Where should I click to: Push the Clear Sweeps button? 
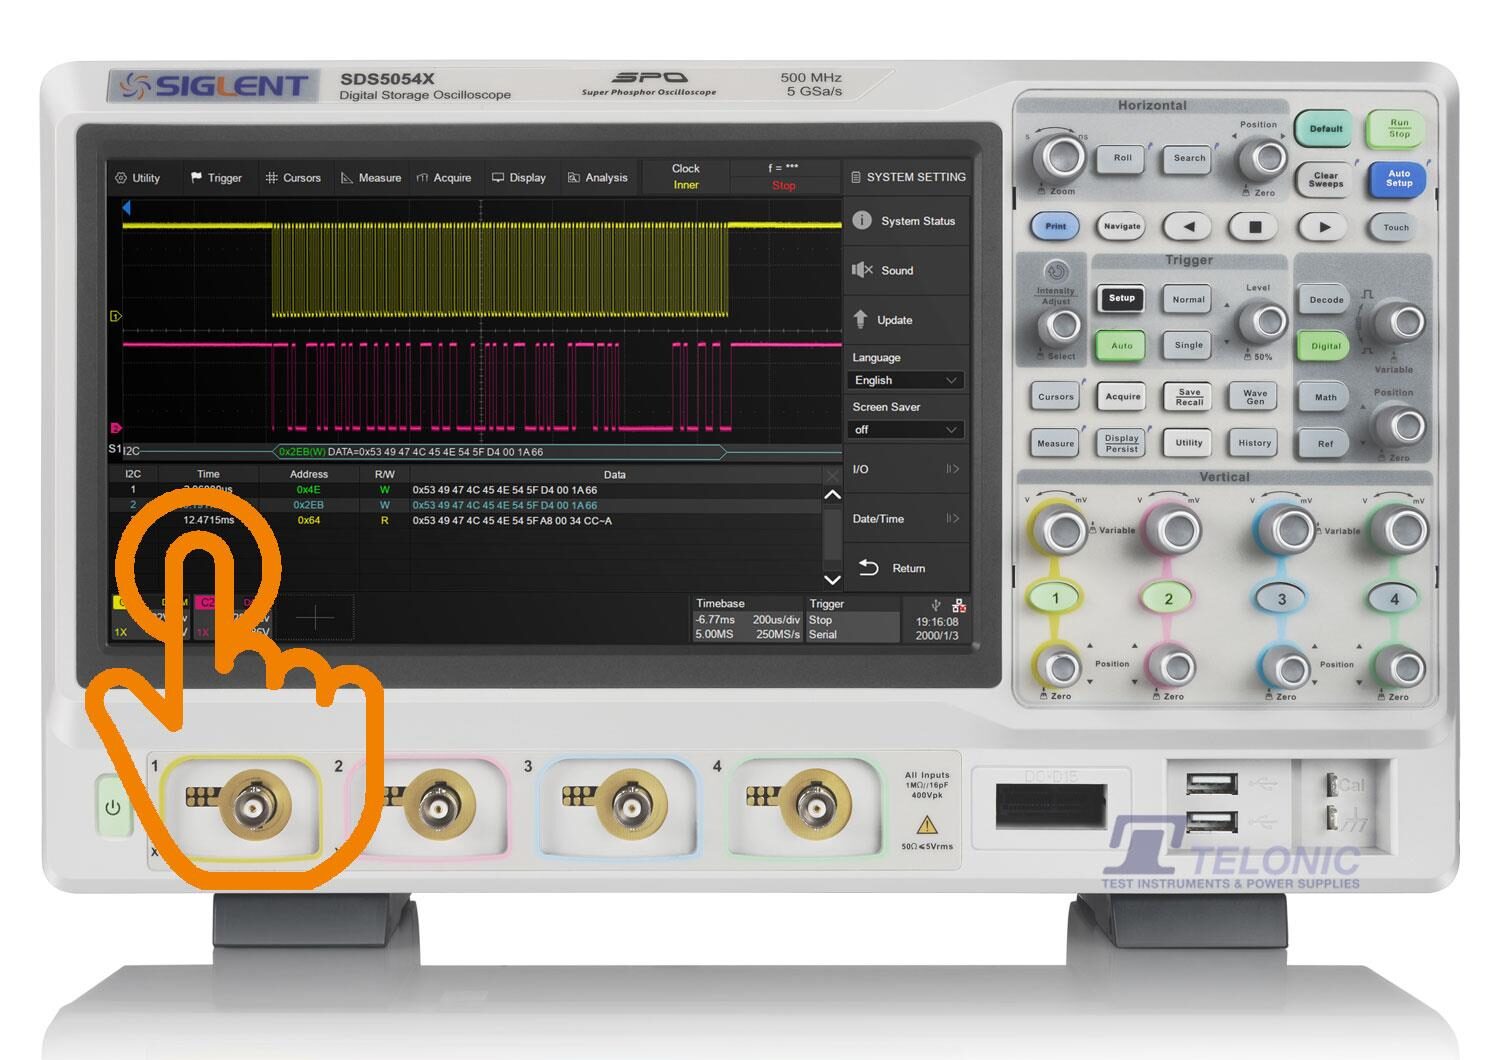click(x=1326, y=179)
